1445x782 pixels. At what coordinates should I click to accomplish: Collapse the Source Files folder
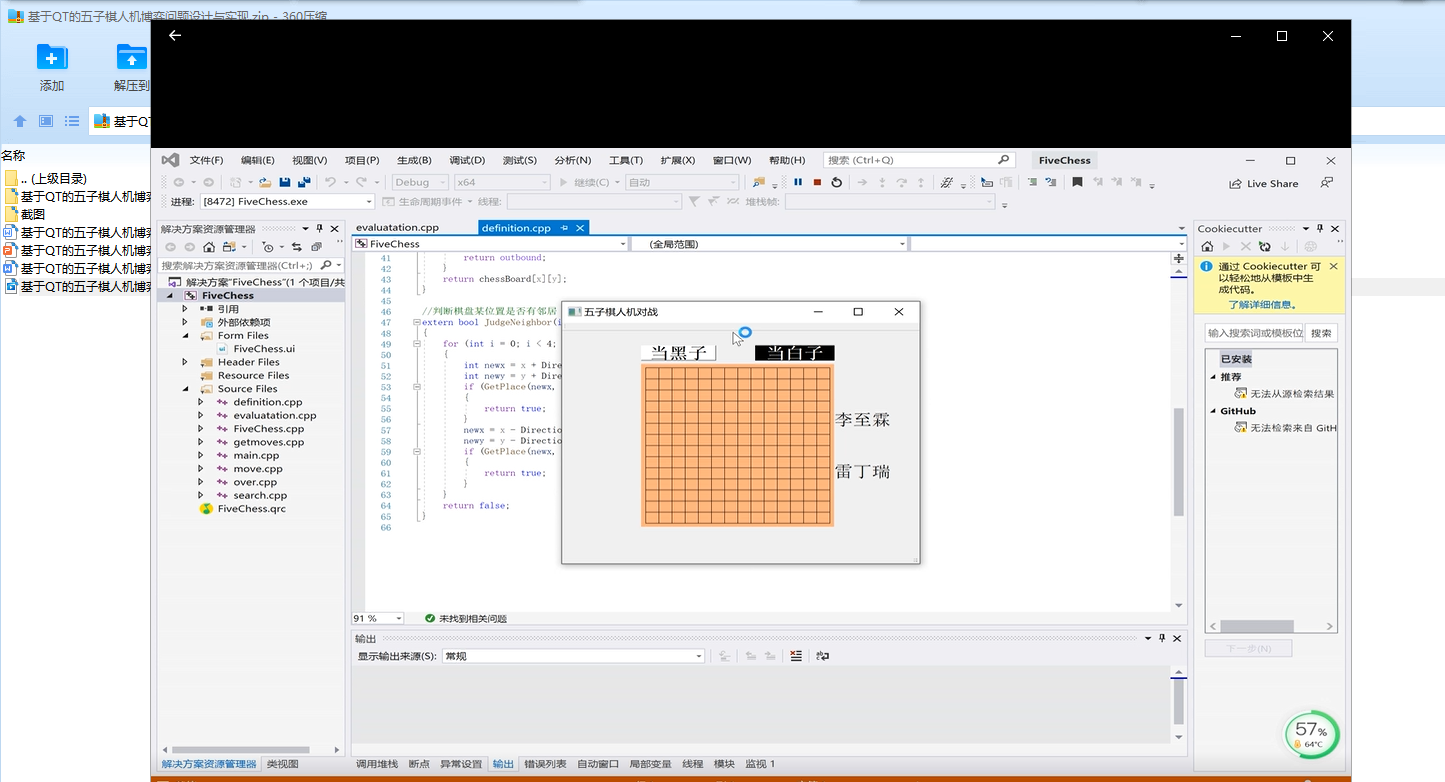(x=185, y=389)
